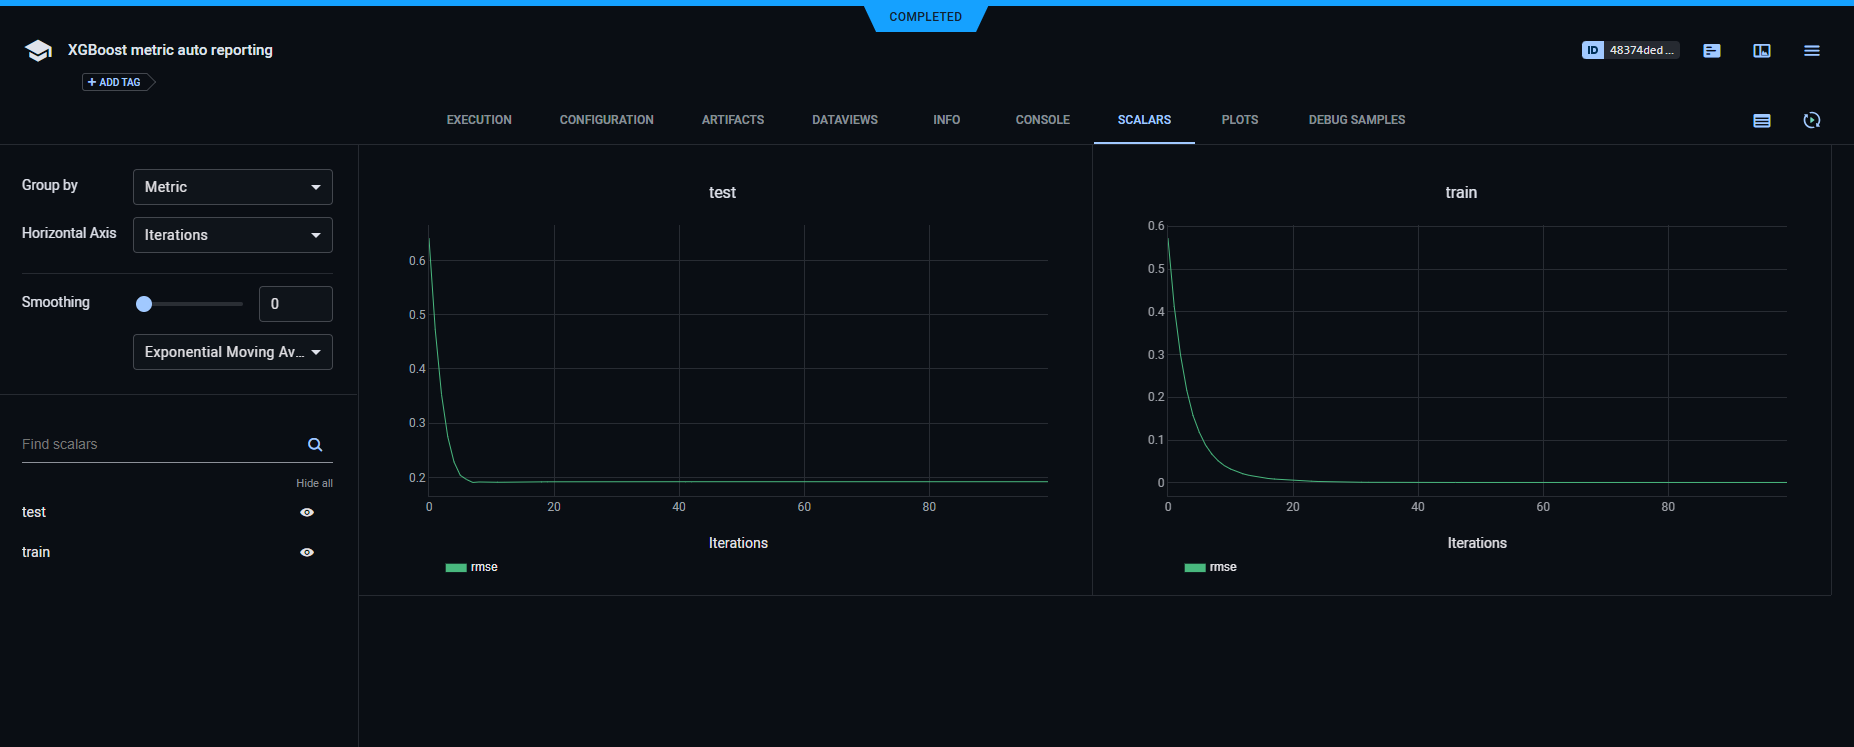Open the Horizontal Axis Iterations dropdown
The height and width of the screenshot is (747, 1854).
232,235
